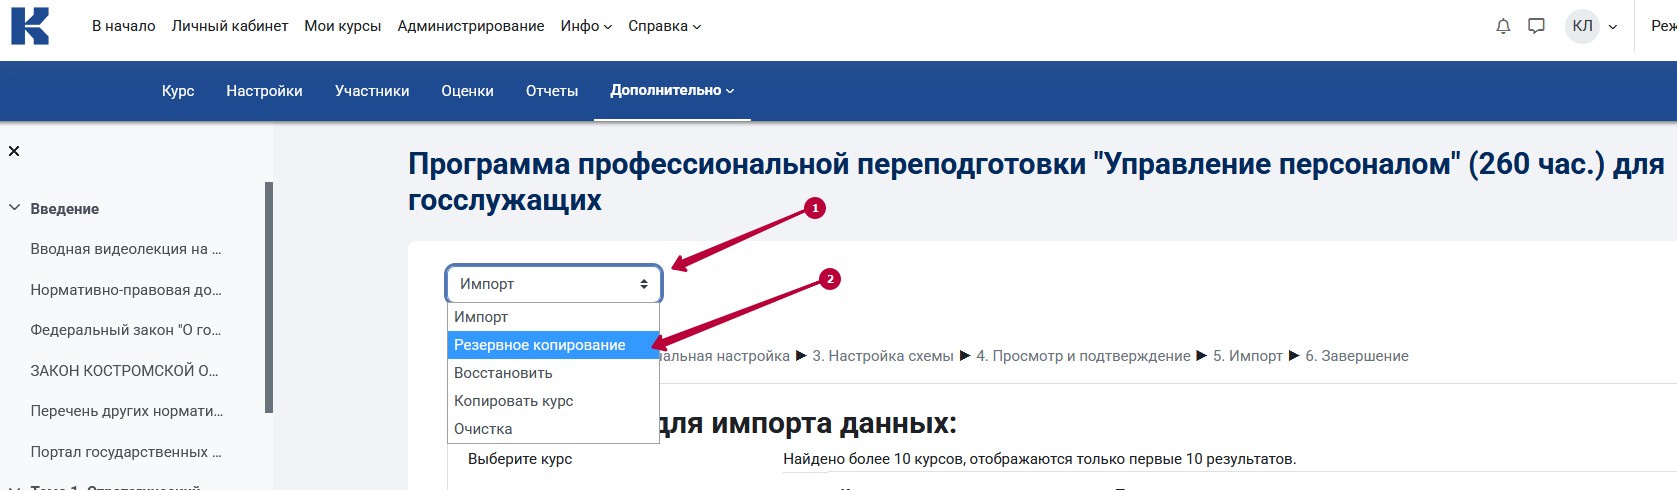Viewport: 1677px width, 490px height.
Task: Switch to the Участники tab
Action: [x=372, y=90]
